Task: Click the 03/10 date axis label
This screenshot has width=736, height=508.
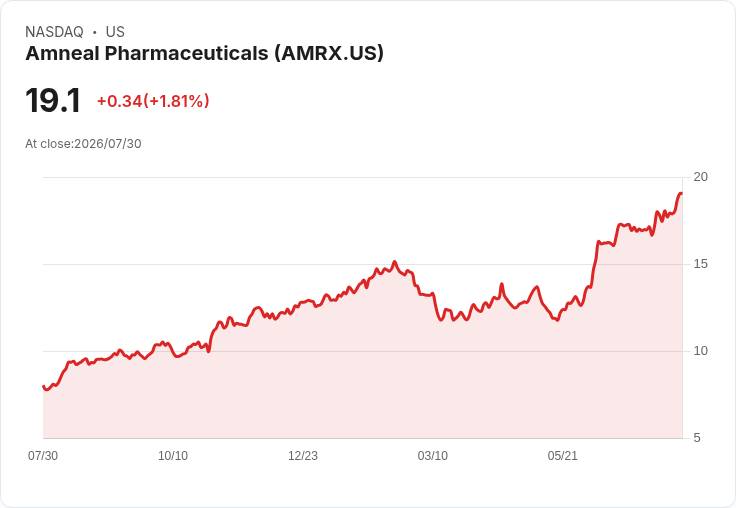Action: coord(432,456)
